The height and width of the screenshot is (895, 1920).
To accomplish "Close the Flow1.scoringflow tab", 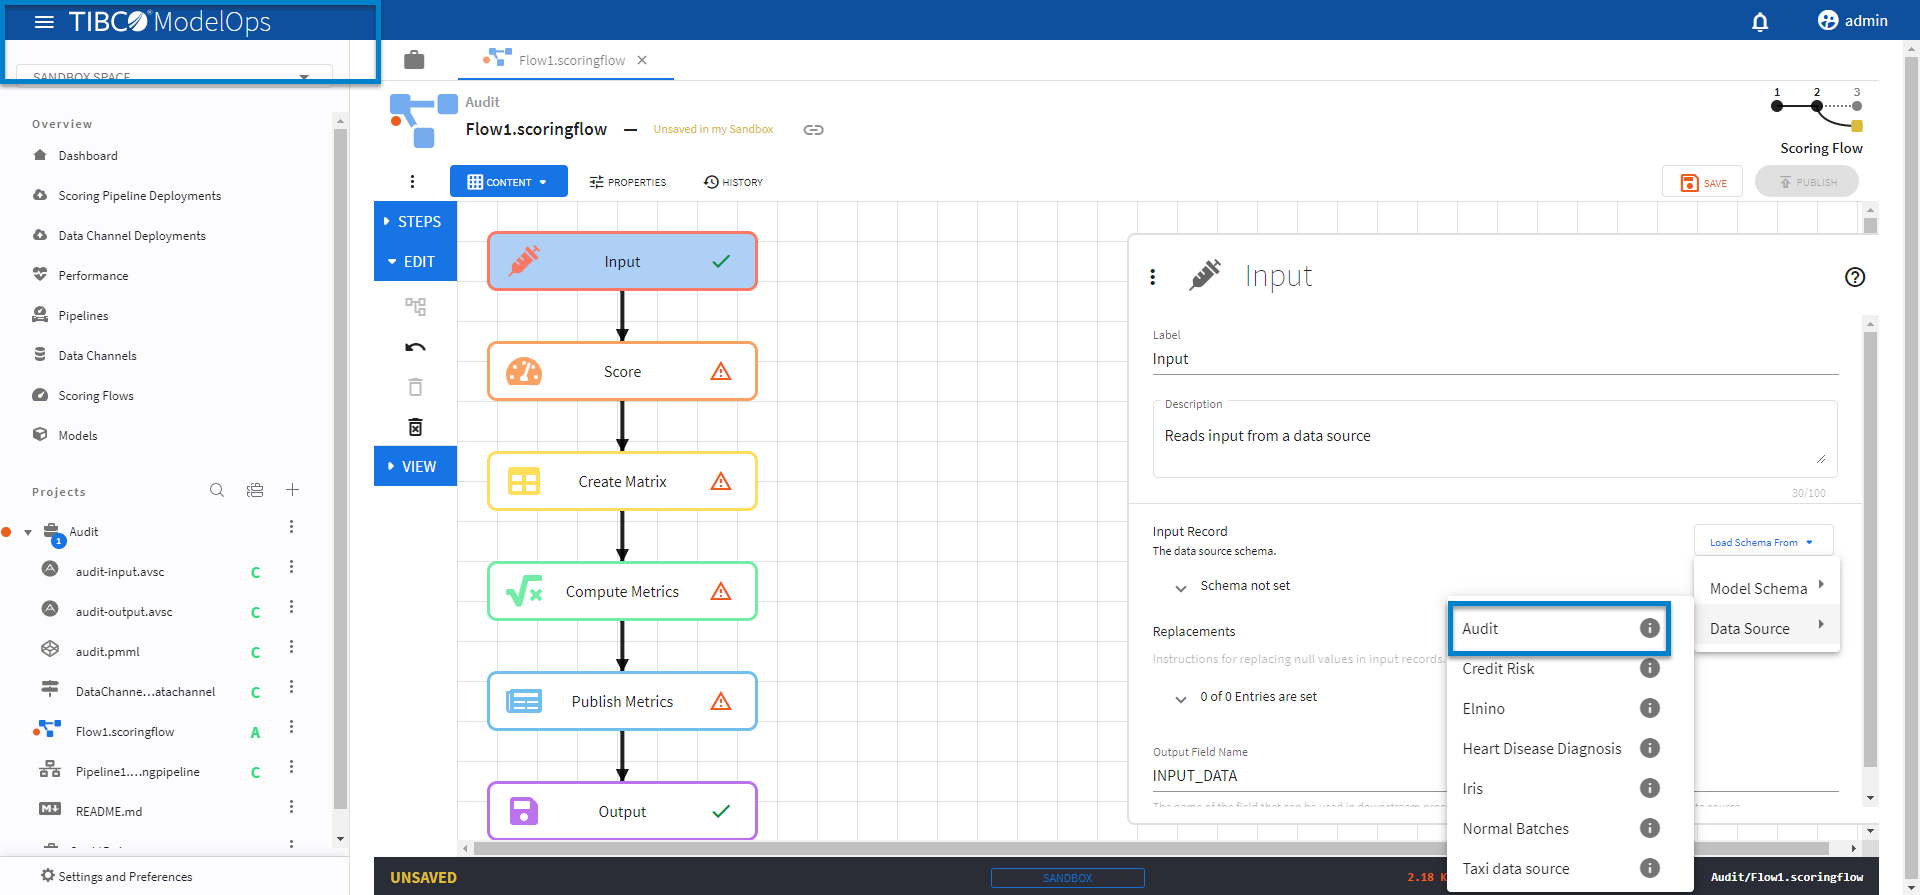I will 642,60.
